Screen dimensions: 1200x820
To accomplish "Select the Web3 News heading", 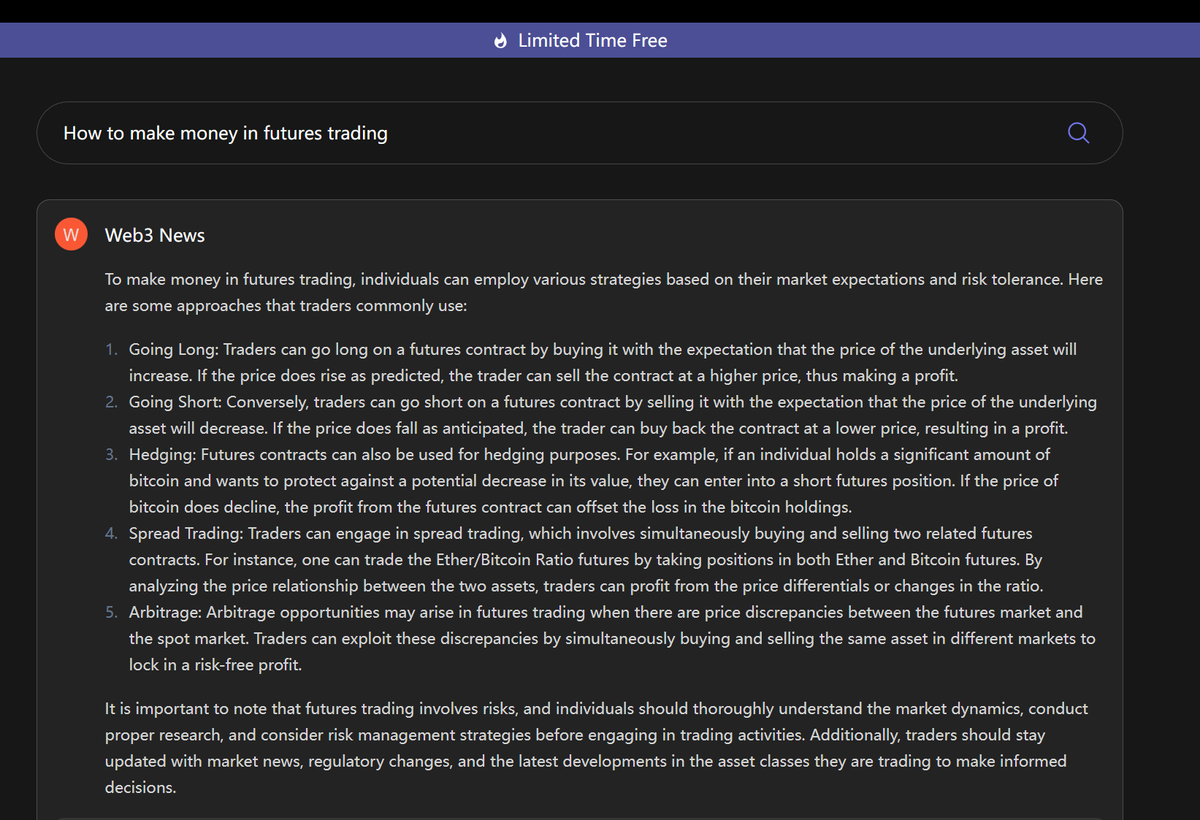I will (155, 235).
